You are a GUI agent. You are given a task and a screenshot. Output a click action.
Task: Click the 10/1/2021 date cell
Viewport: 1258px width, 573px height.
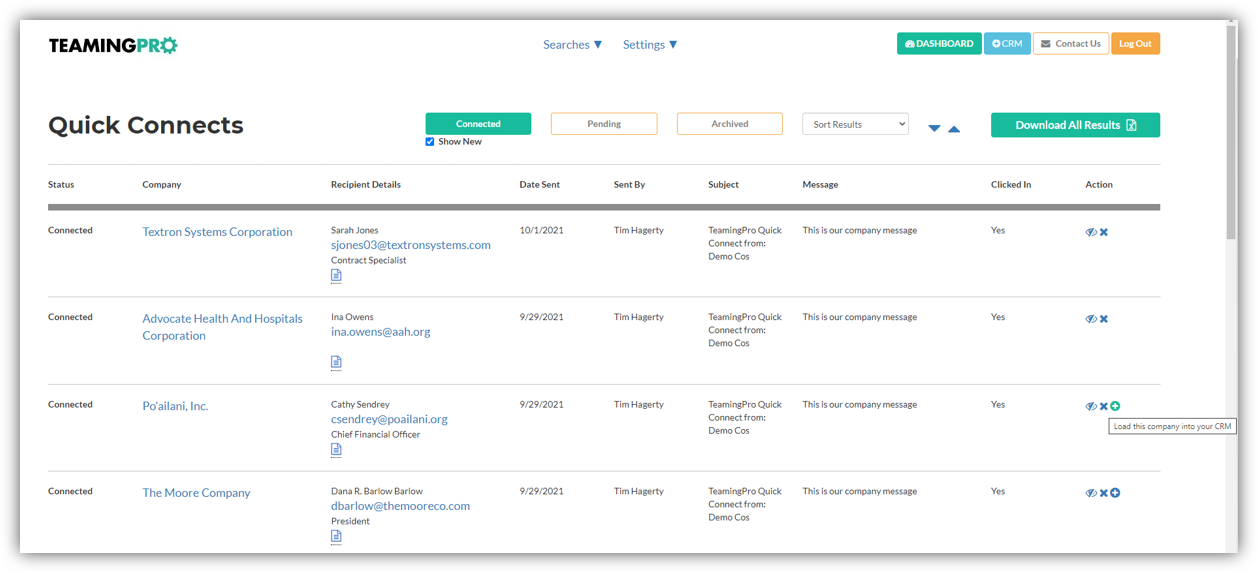point(541,230)
